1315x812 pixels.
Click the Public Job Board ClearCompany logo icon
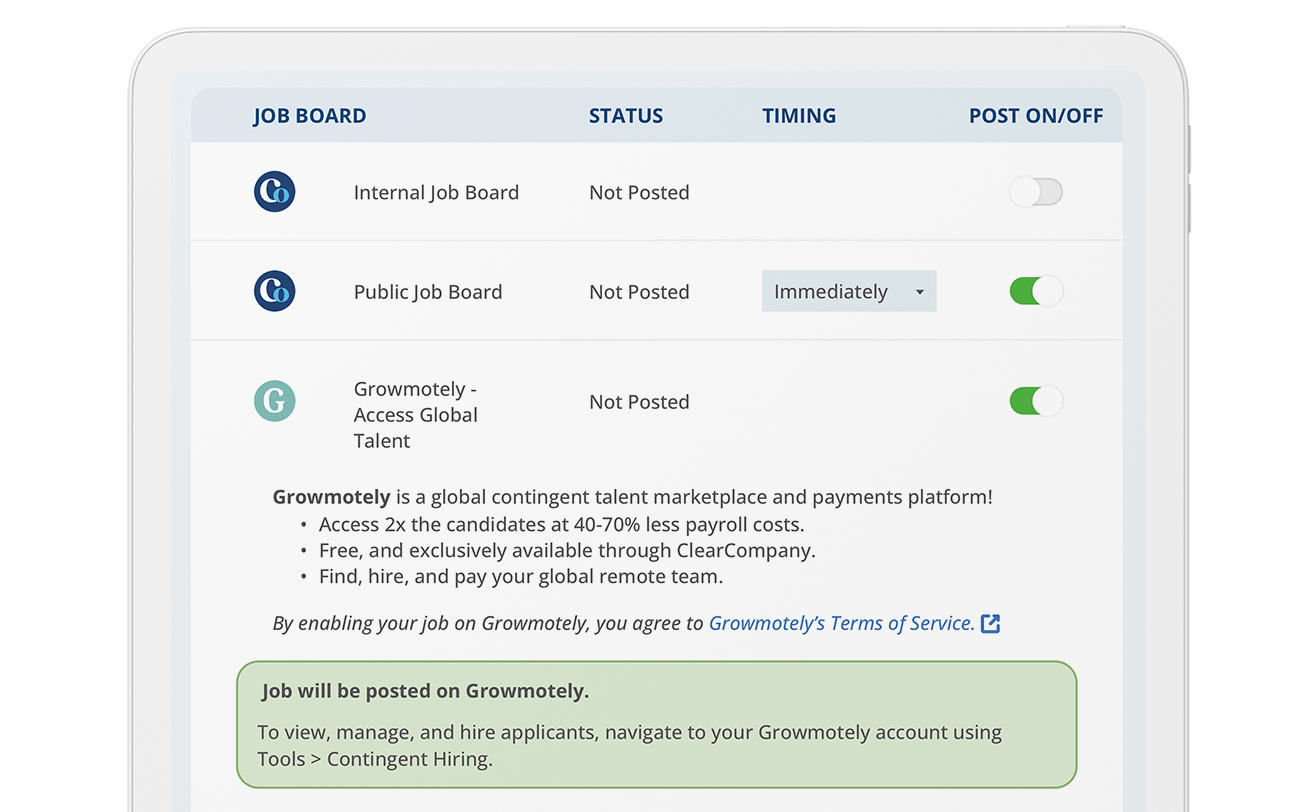pyautogui.click(x=274, y=291)
